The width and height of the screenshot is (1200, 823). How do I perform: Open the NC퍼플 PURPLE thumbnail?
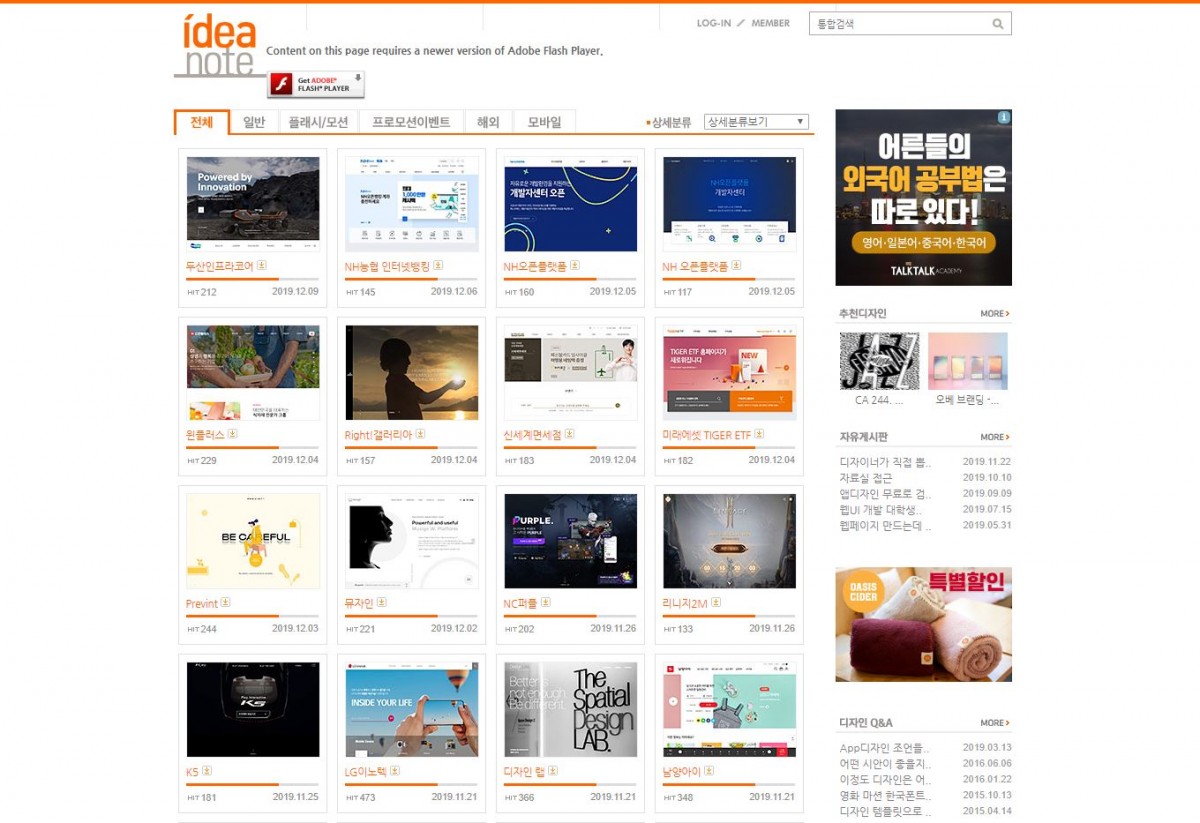point(571,541)
